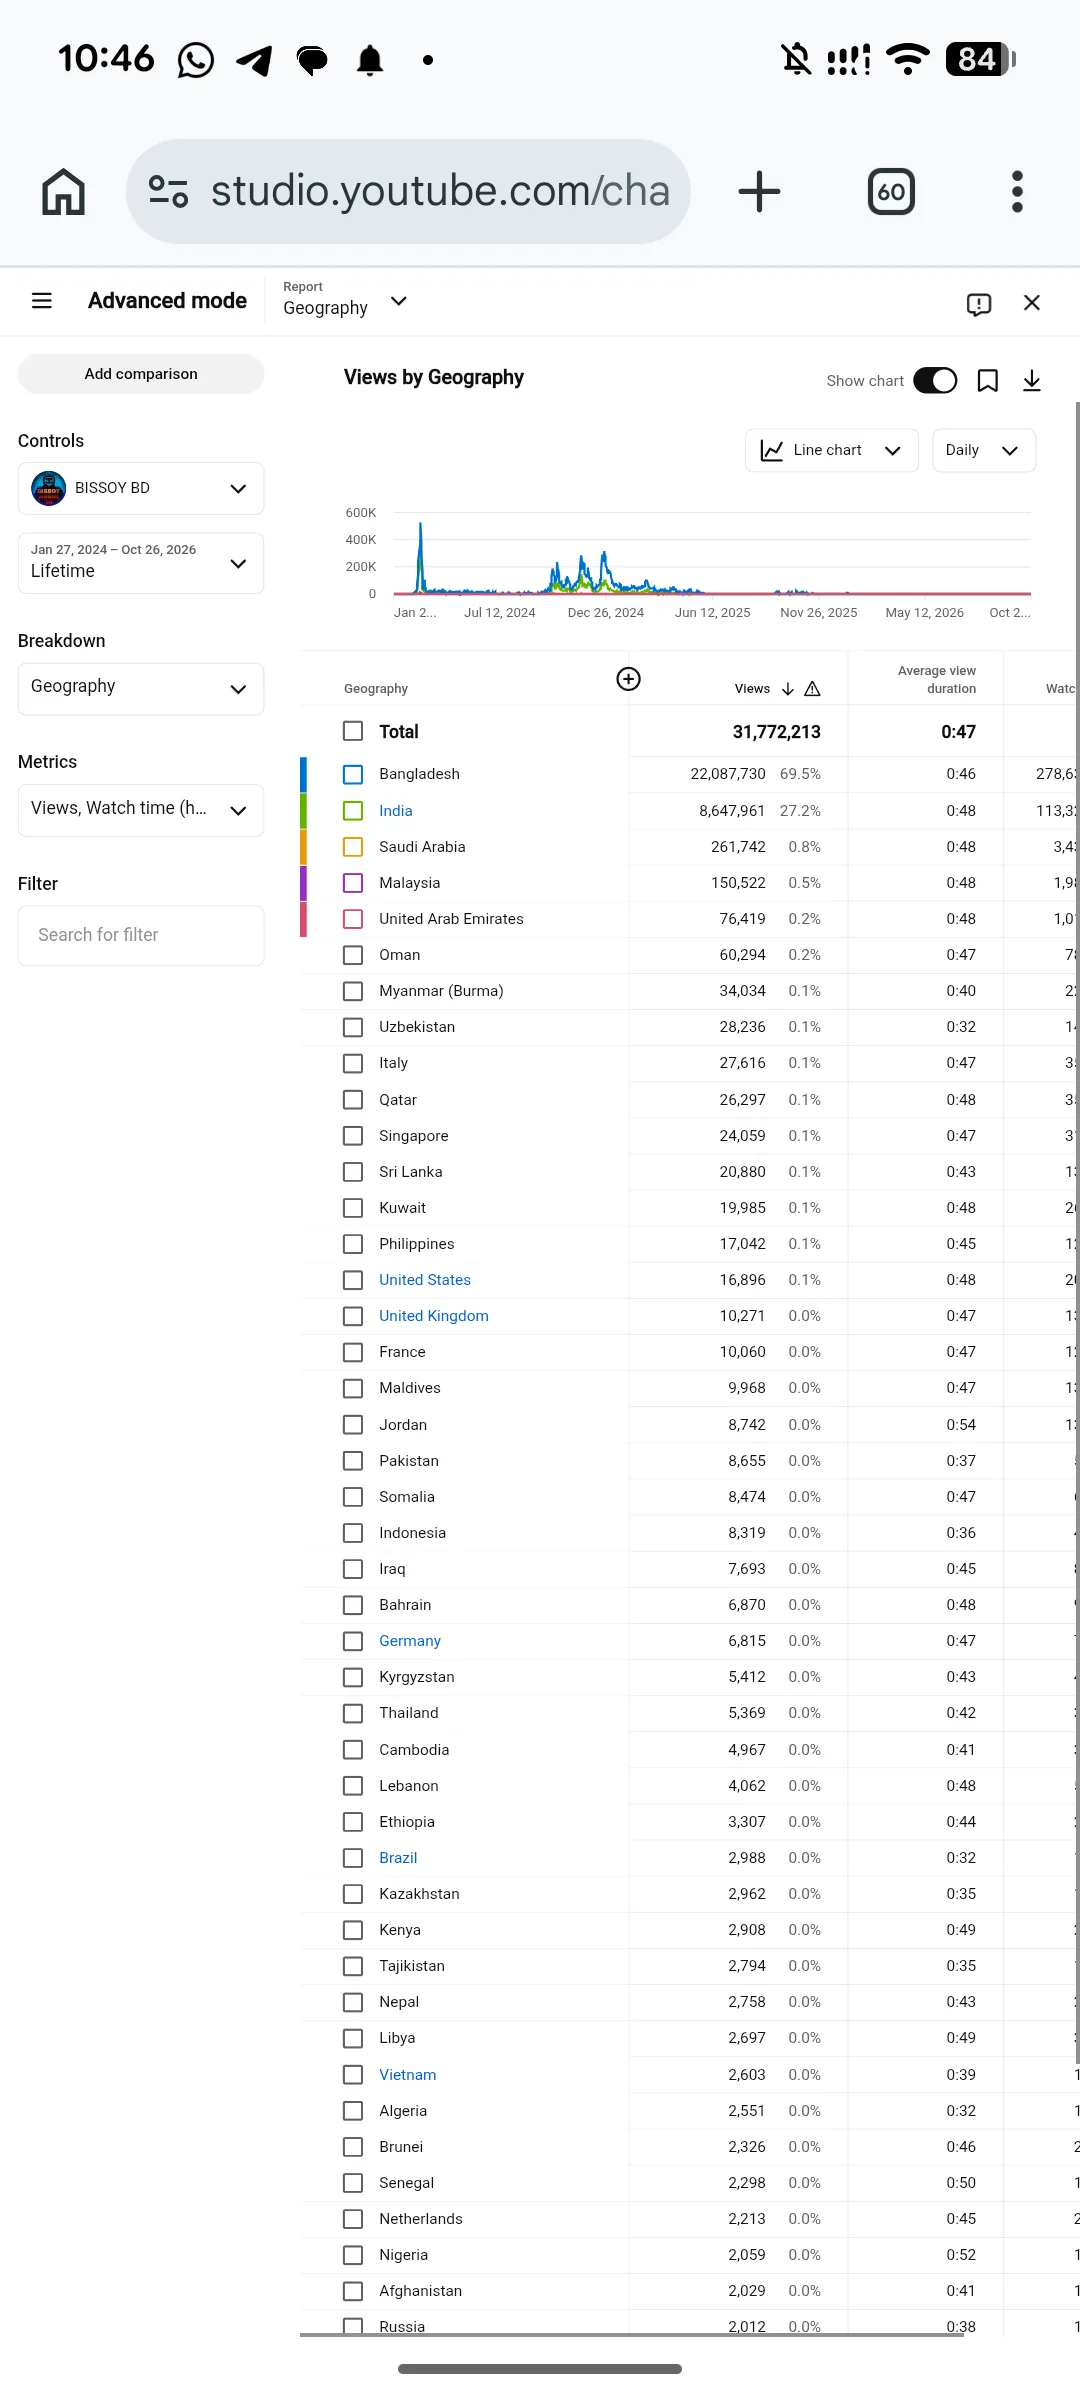Screen dimensions: 1080x2400
Task: Click the Add comparison button
Action: [x=141, y=374]
